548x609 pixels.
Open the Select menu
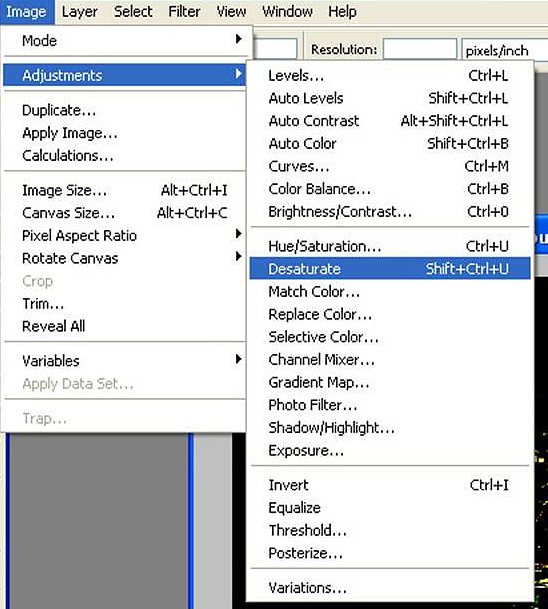(x=133, y=12)
